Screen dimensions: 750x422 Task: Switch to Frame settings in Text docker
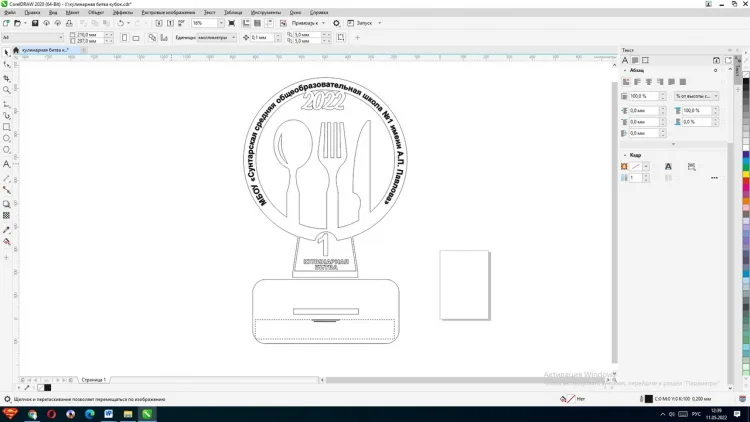[x=645, y=60]
